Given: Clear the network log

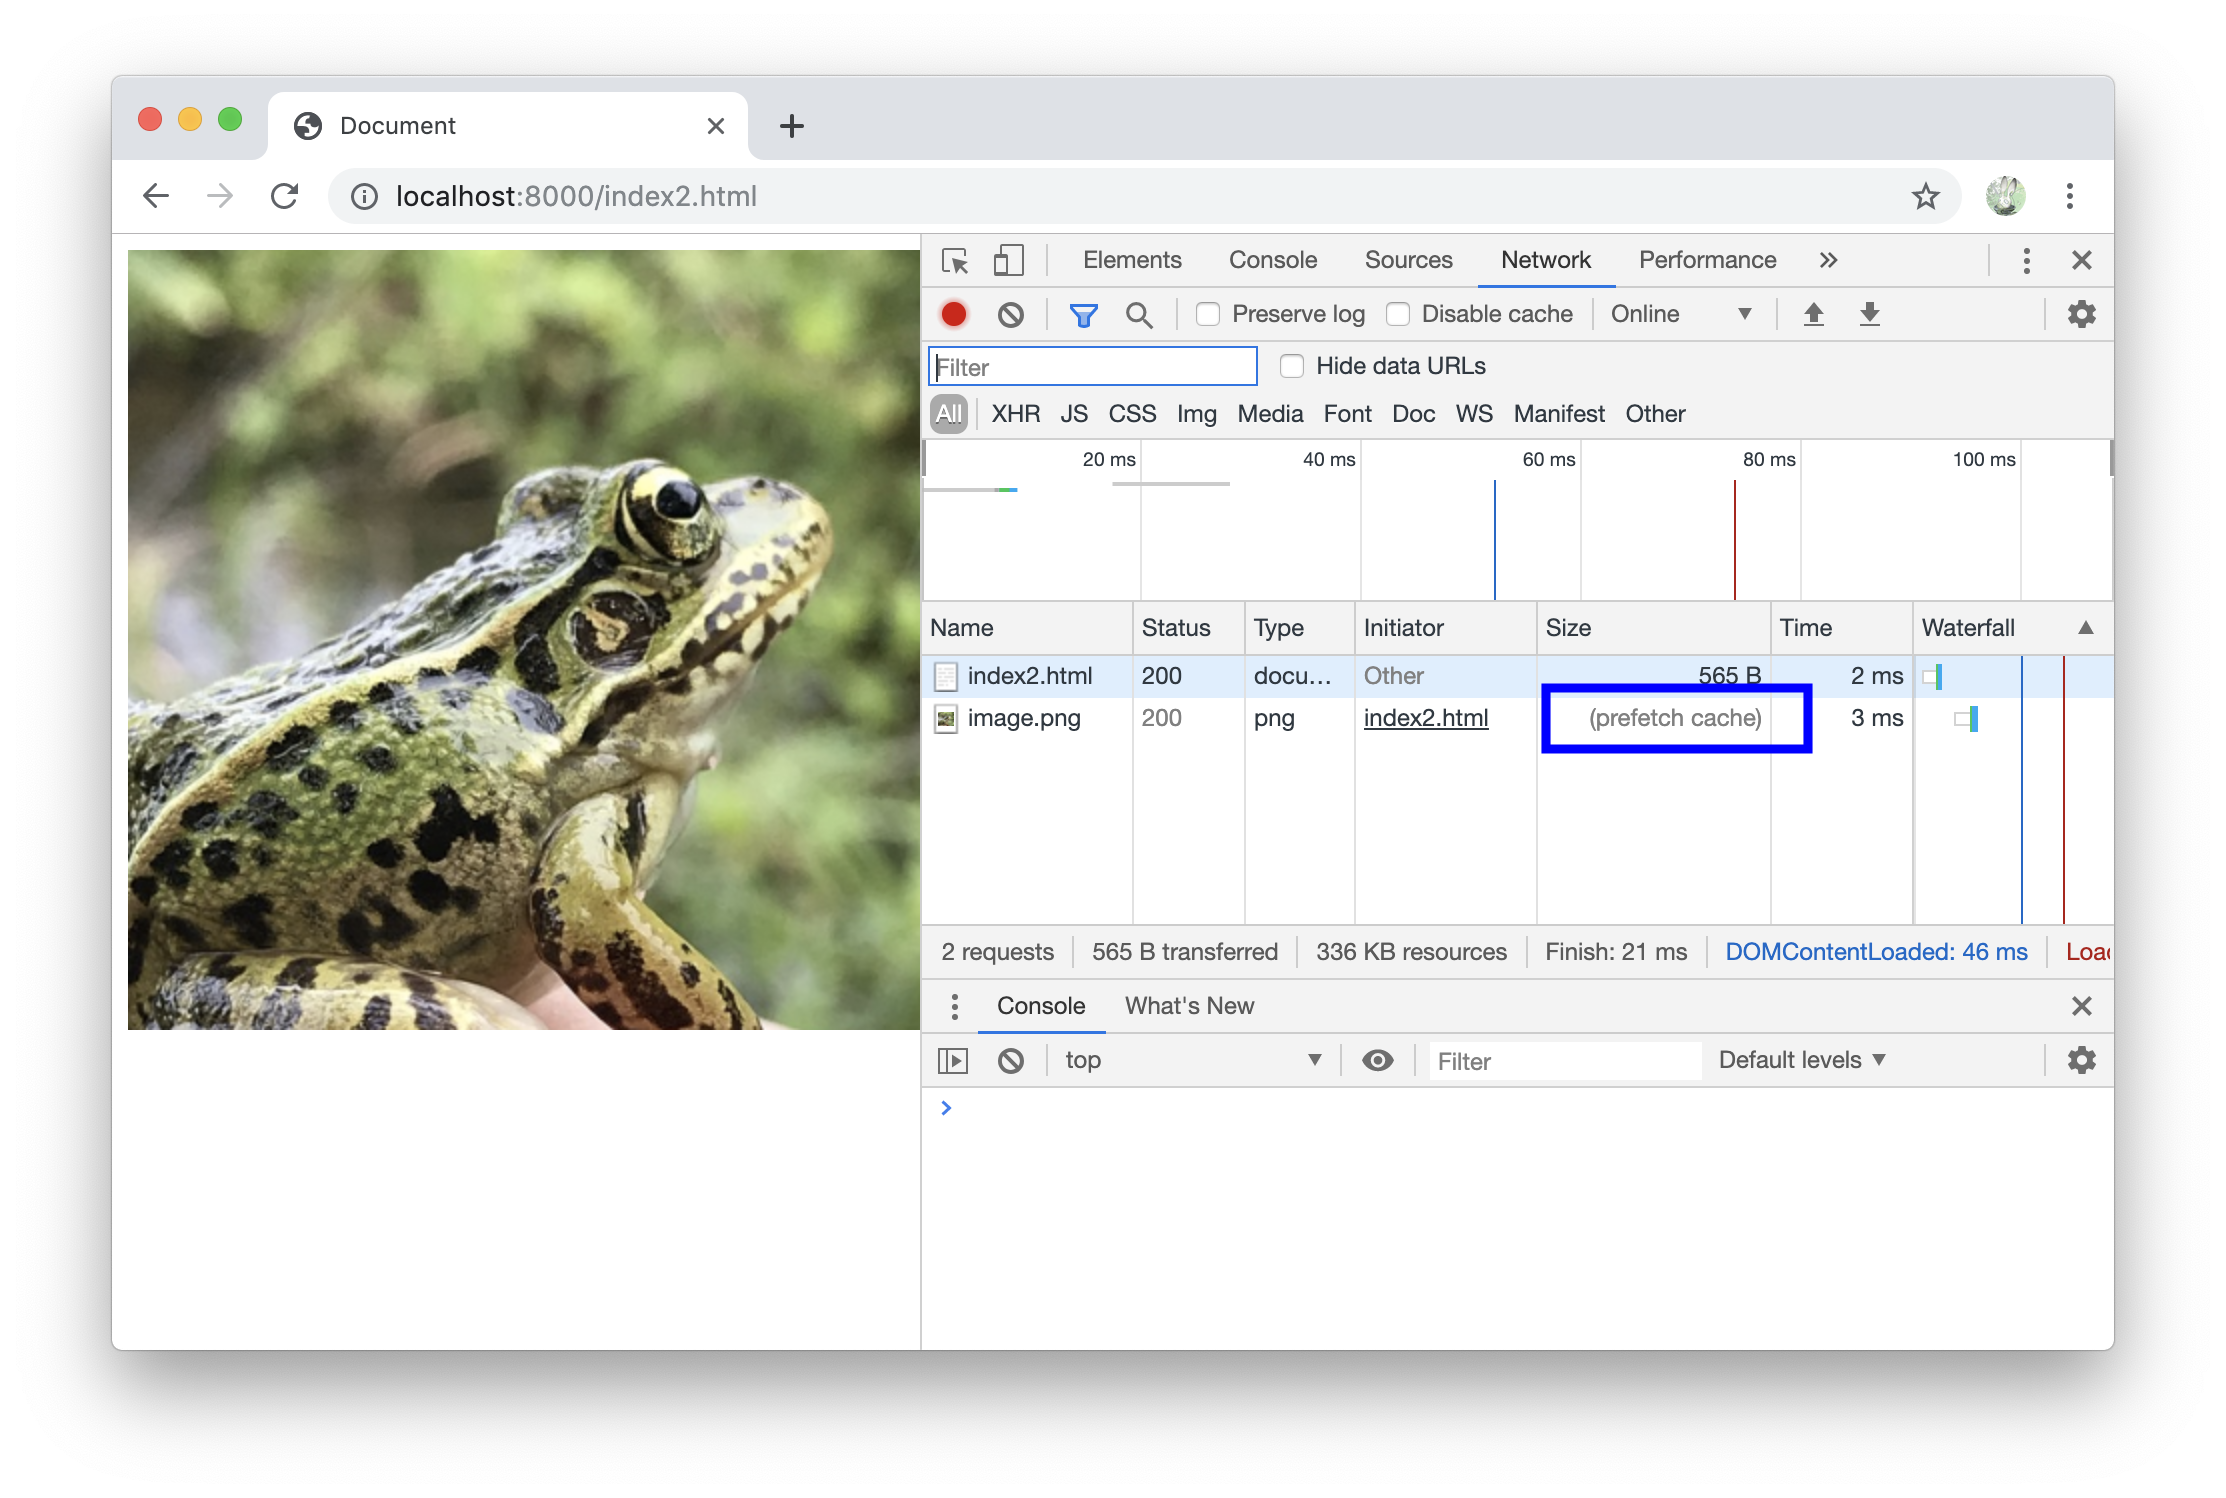Looking at the screenshot, I should [x=1010, y=315].
